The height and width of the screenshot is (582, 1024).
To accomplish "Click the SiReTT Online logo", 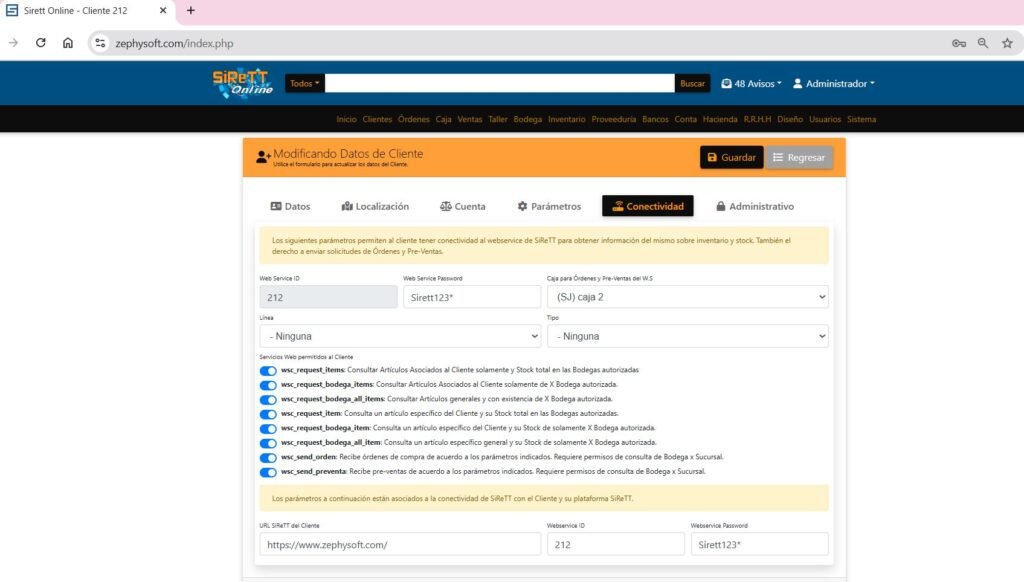I will pyautogui.click(x=243, y=83).
